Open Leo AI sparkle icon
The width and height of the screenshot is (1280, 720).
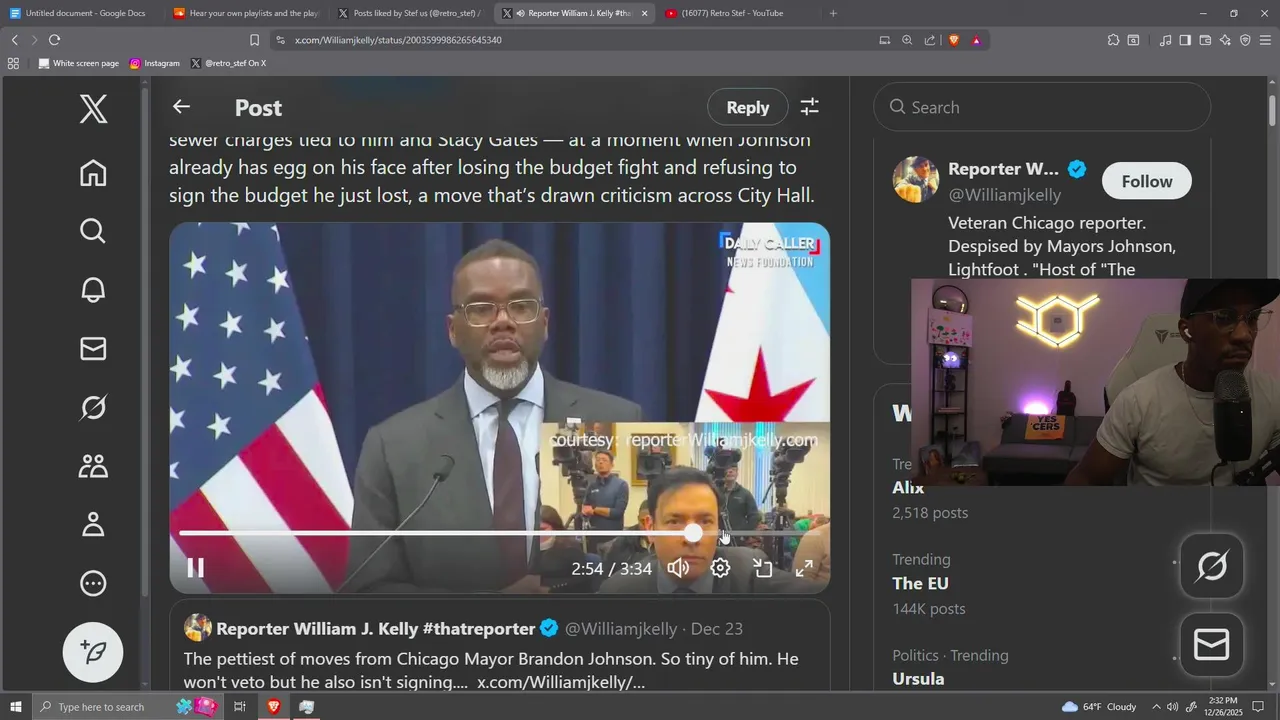(1225, 40)
